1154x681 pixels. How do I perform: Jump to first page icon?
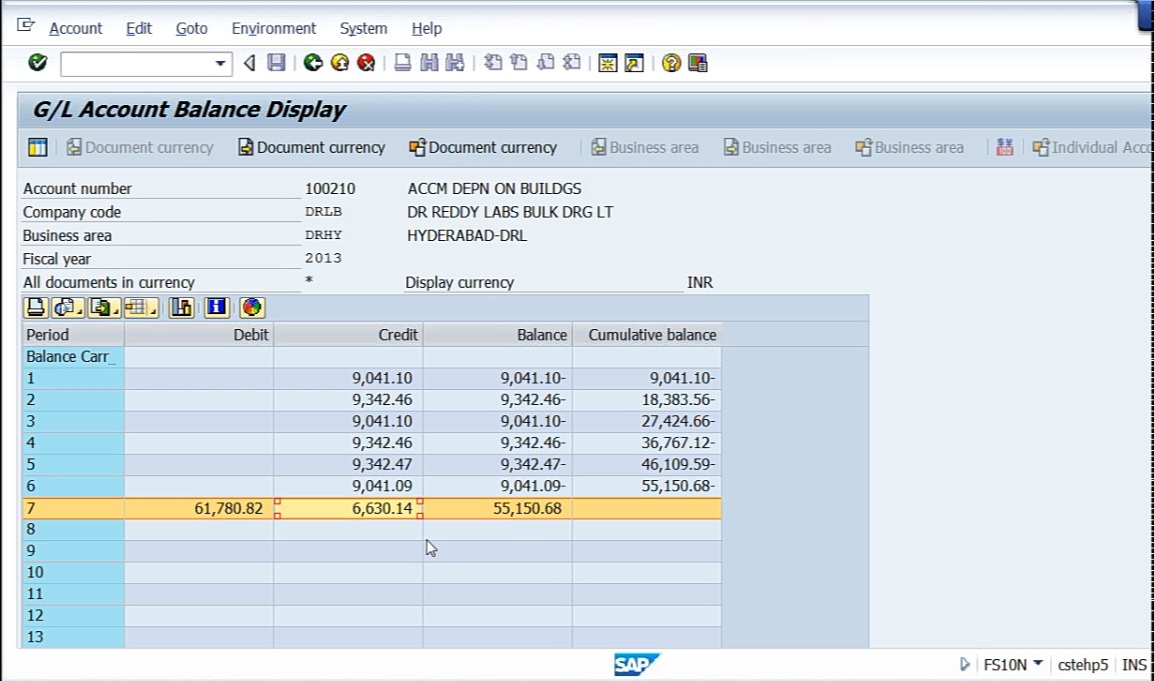point(493,63)
